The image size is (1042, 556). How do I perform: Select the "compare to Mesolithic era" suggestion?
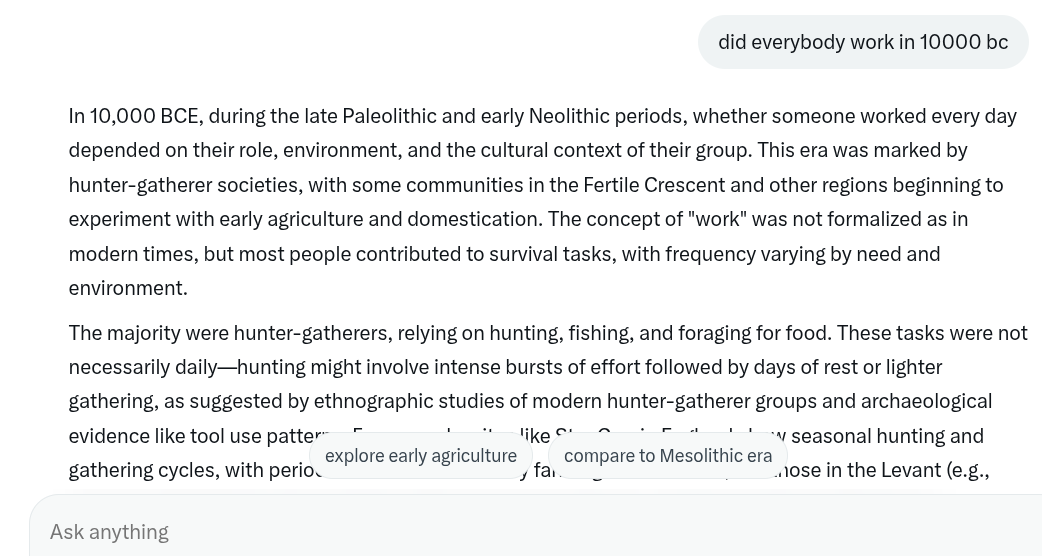668,456
